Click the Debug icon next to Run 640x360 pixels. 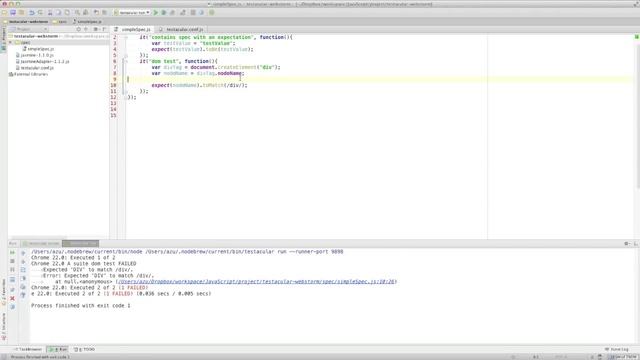click(164, 13)
